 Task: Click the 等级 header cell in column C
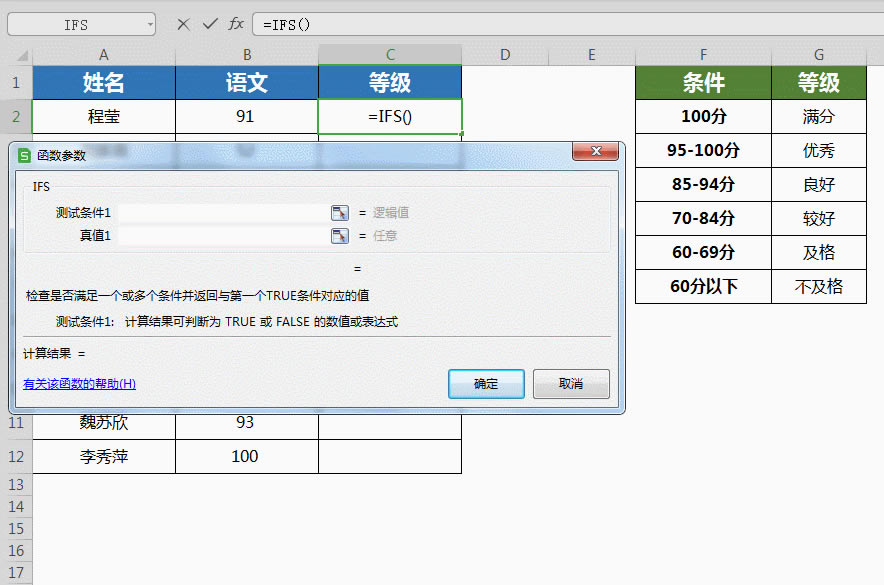(390, 83)
